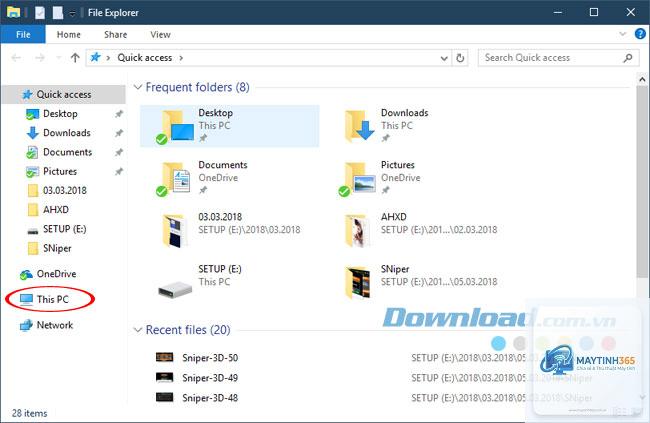This screenshot has width=650, height=423.
Task: Open Network in navigation pane
Action: pyautogui.click(x=54, y=325)
